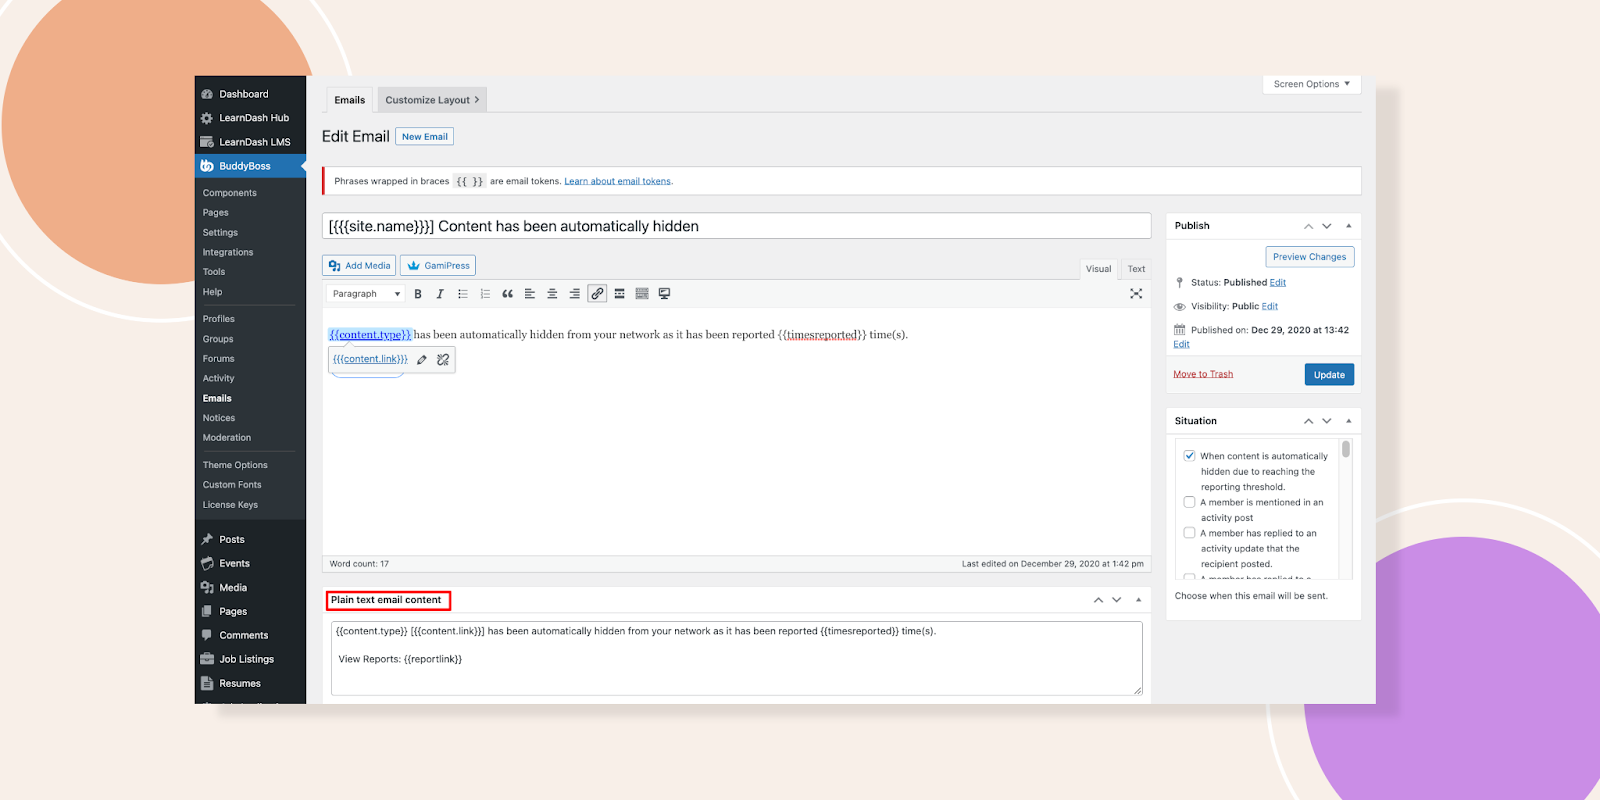Open Job Listings in sidebar
This screenshot has height=800, width=1600.
(250, 660)
